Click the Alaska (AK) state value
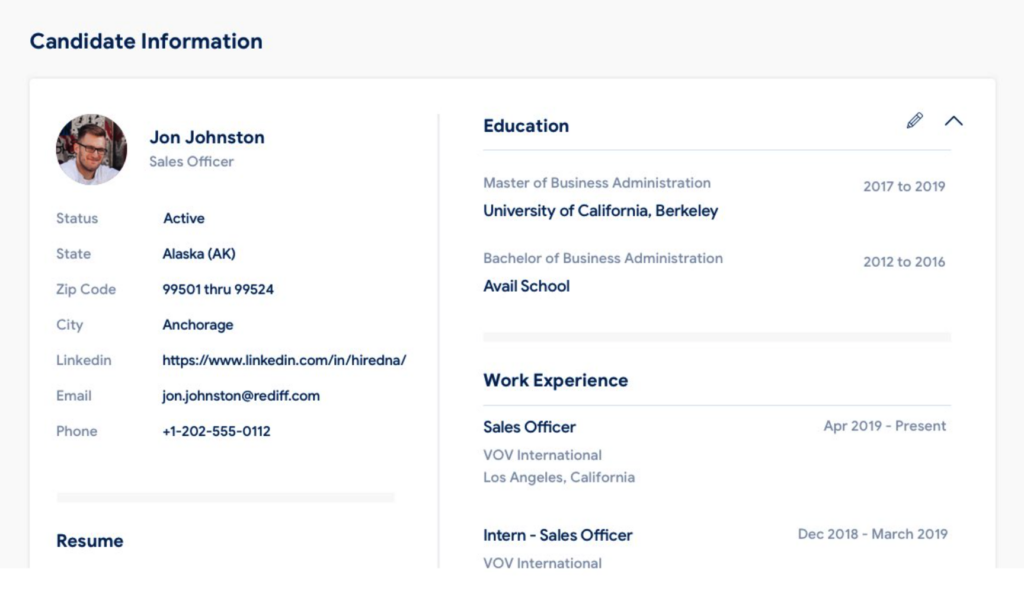The image size is (1024, 600). pos(199,254)
